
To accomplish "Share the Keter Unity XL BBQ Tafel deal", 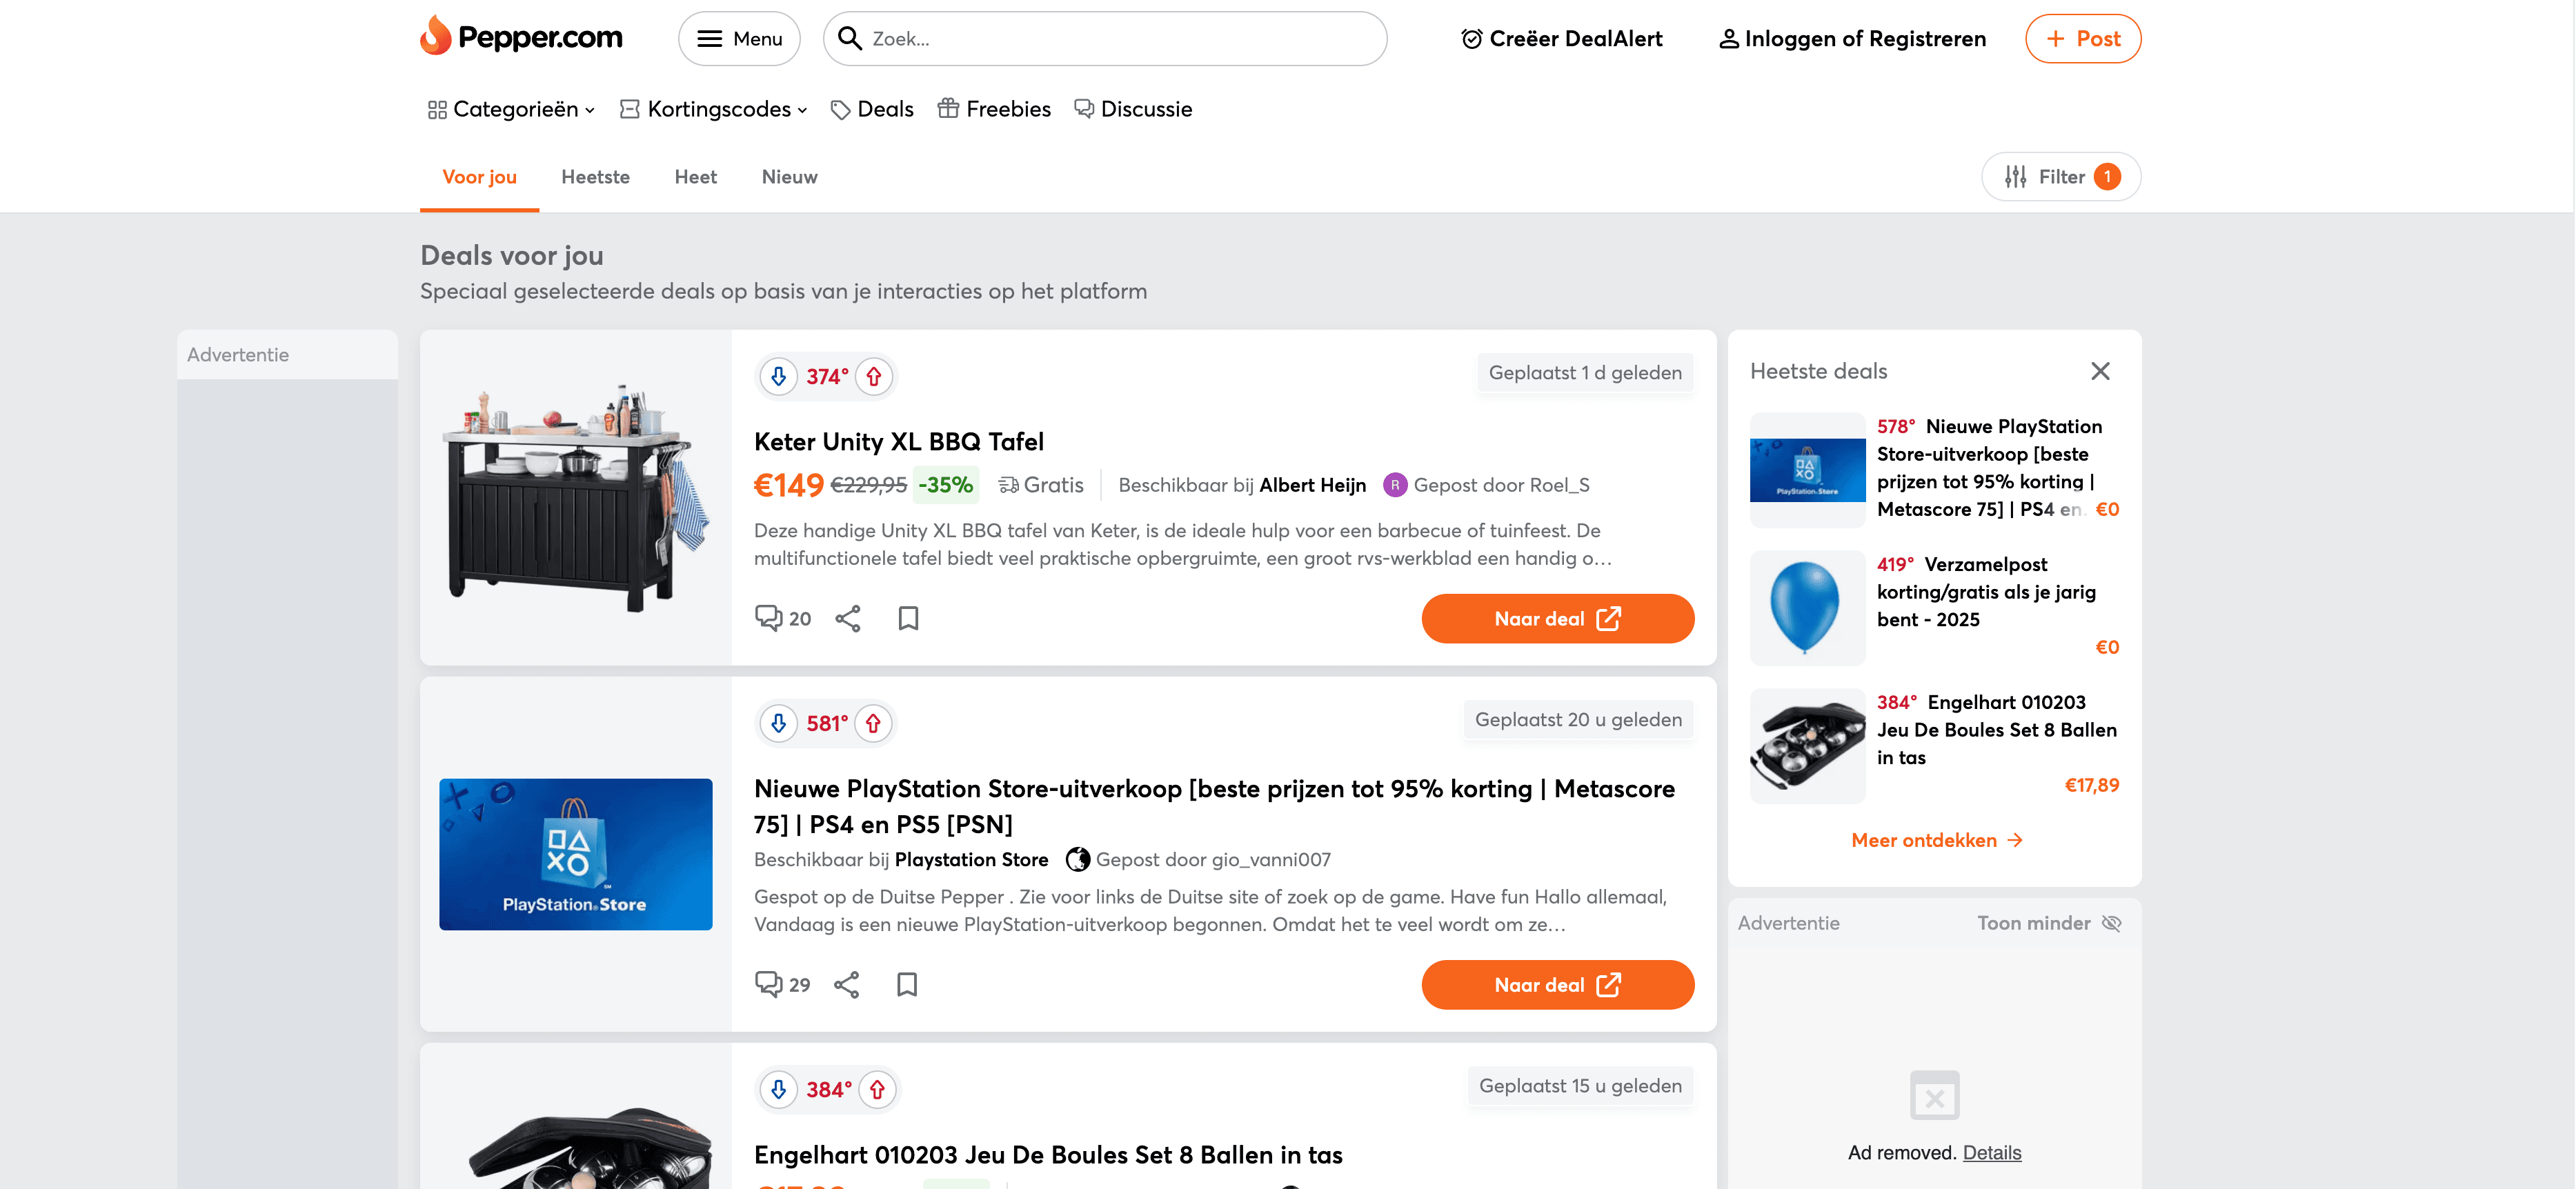I will (848, 618).
